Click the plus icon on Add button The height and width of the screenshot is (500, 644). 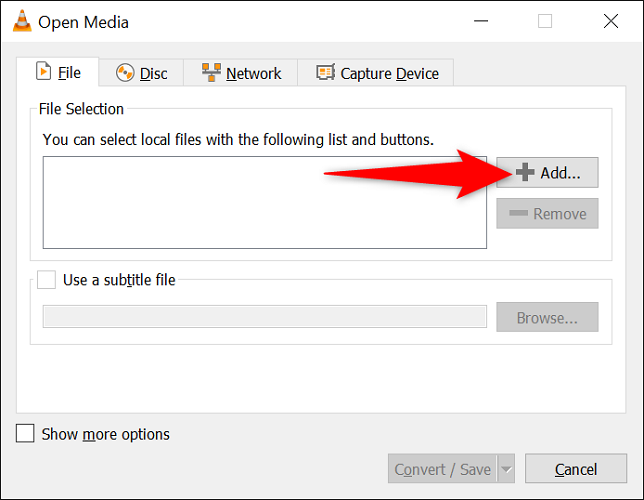[525, 173]
